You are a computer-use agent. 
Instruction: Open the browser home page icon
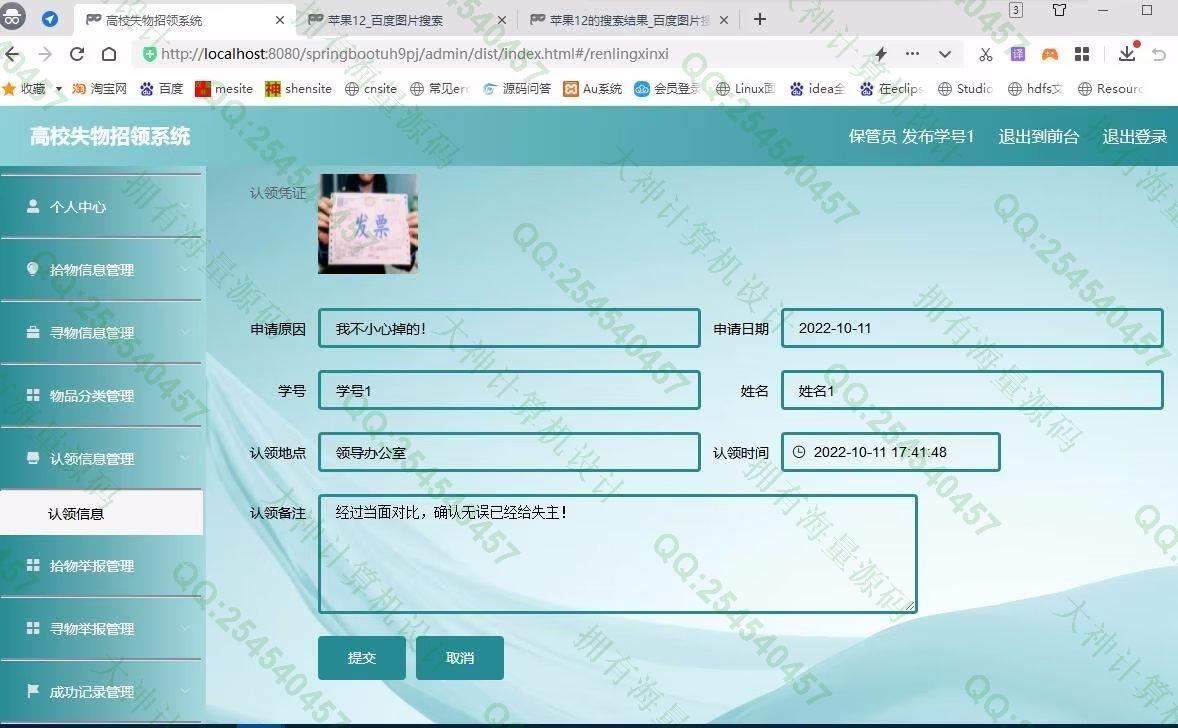109,54
